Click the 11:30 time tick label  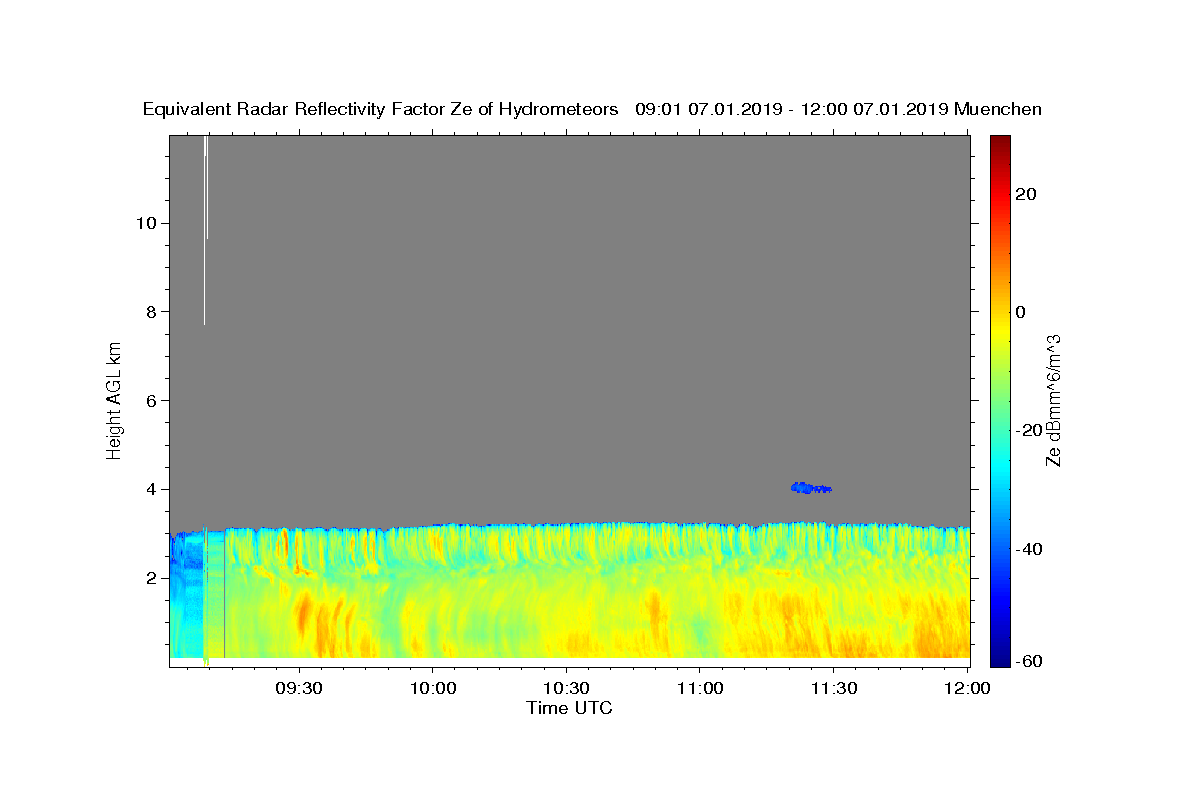833,688
